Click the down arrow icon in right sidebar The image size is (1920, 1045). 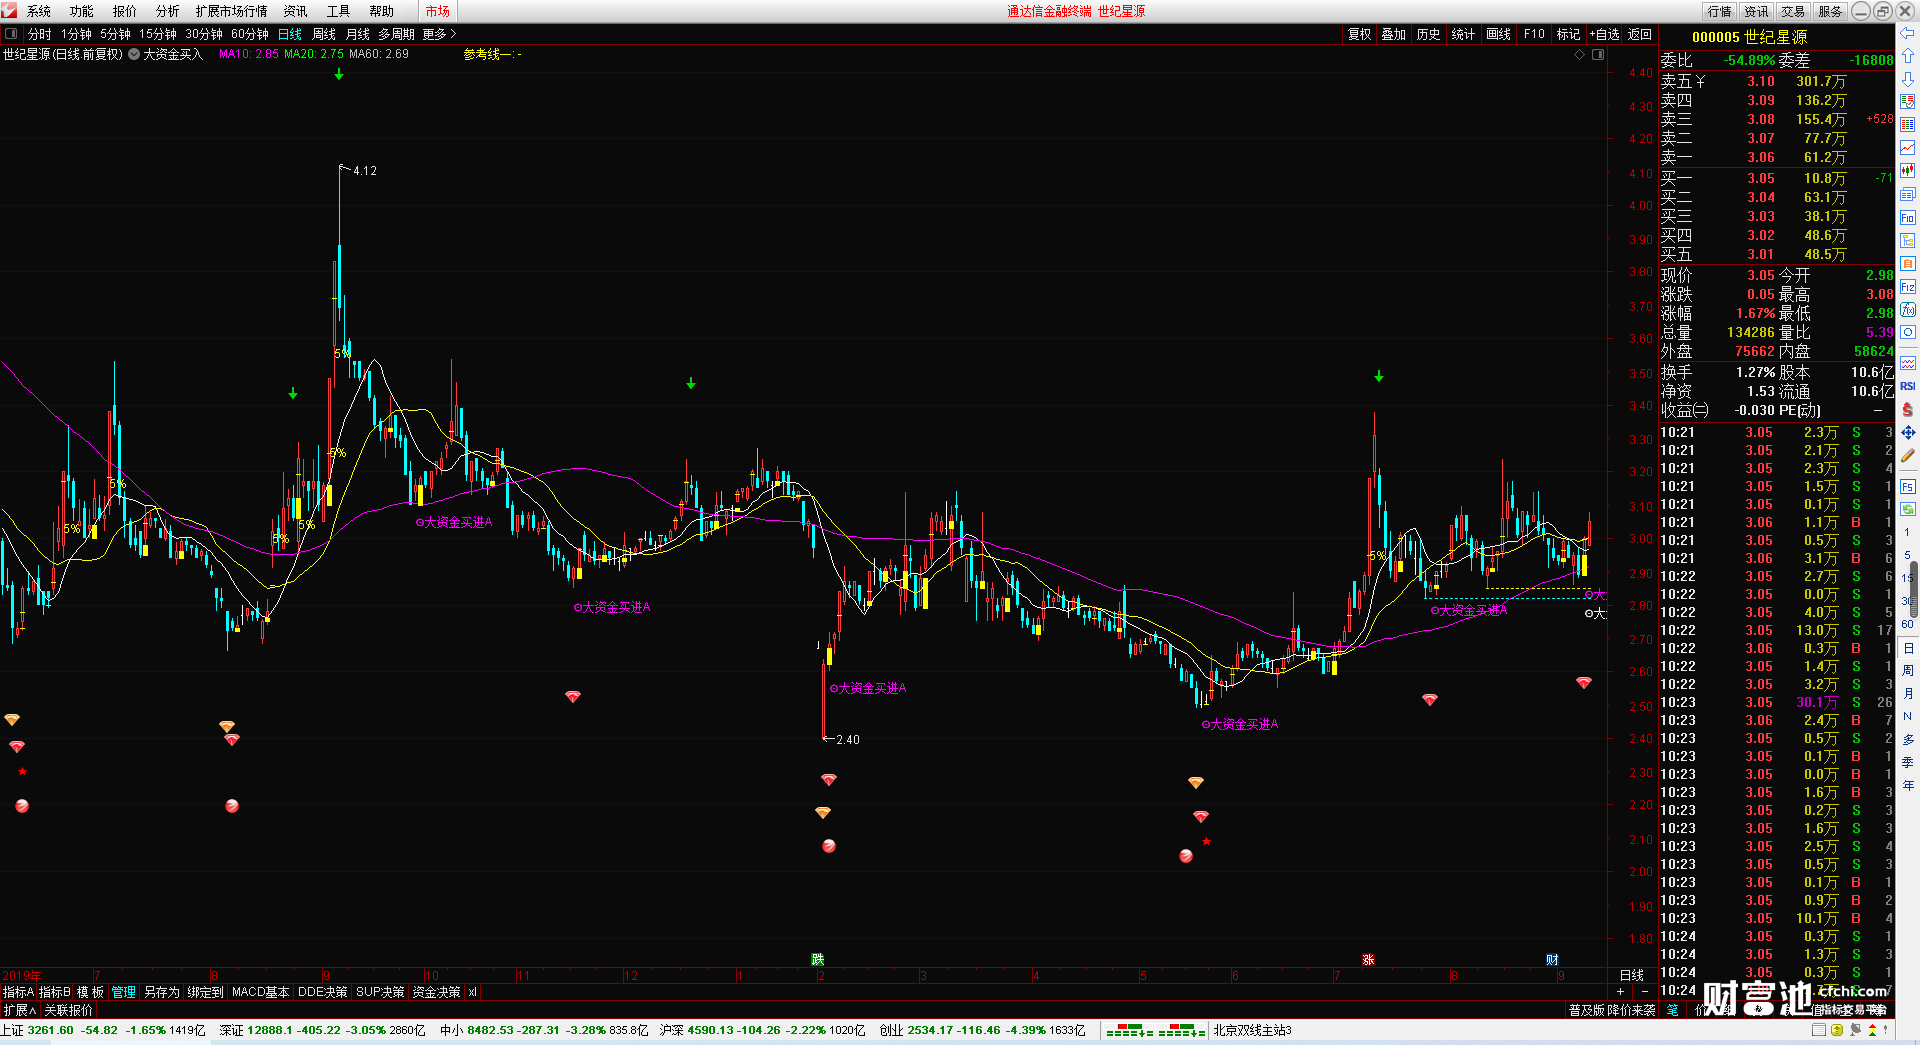[x=1908, y=79]
